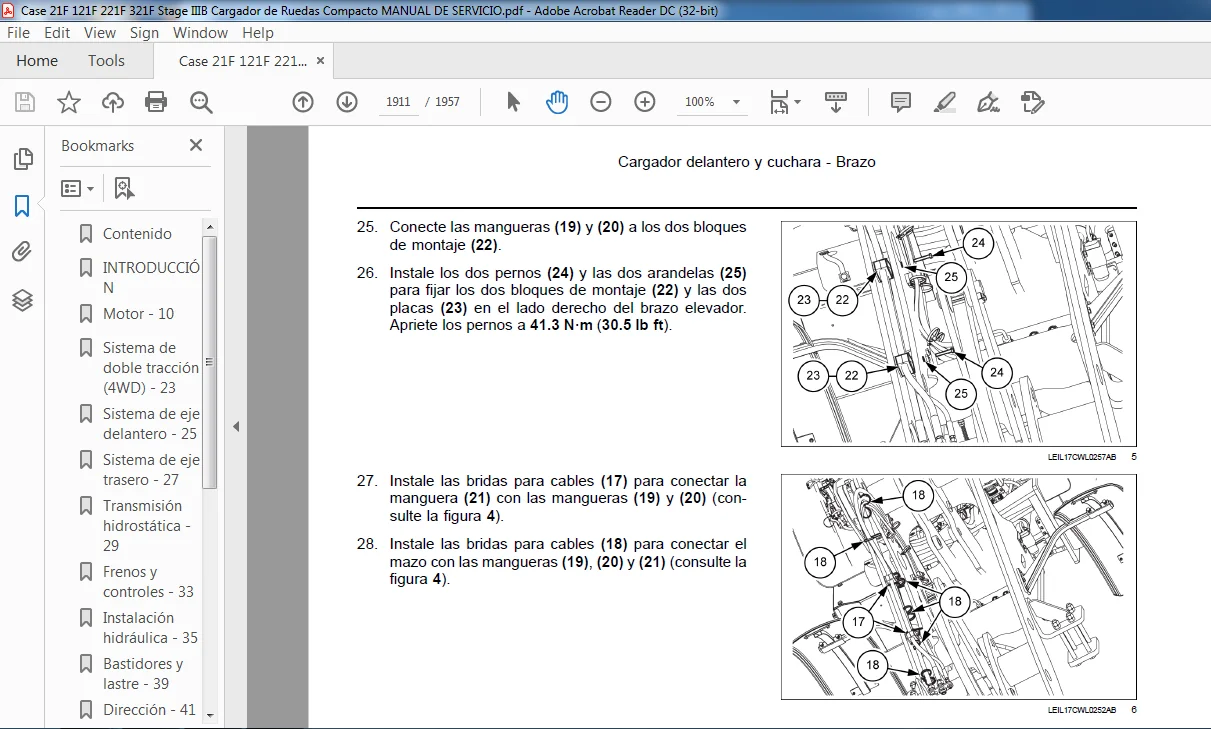Zoom in with the plus icon
Viewport: 1211px width, 729px height.
645,102
